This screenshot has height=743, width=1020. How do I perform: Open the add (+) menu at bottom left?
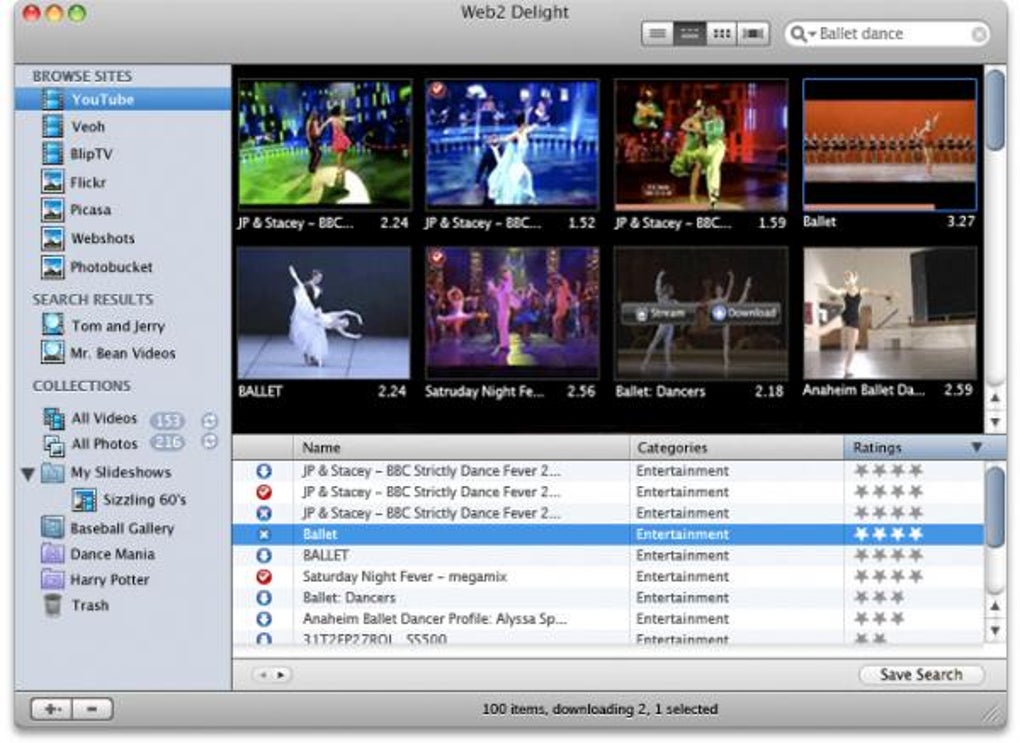tap(51, 709)
